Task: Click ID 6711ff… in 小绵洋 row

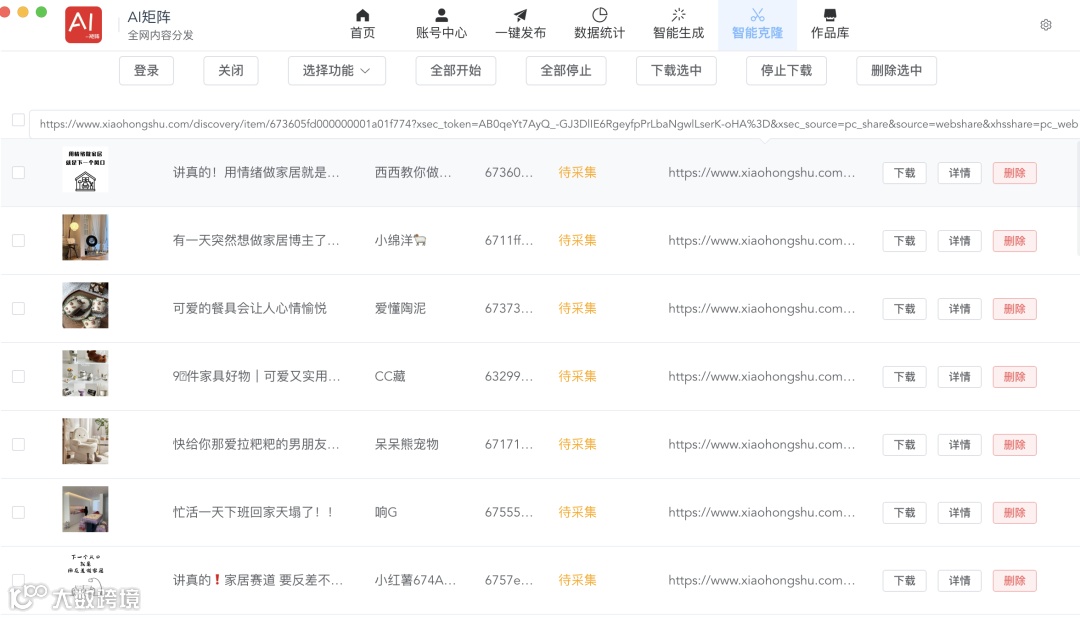Action: pos(508,240)
